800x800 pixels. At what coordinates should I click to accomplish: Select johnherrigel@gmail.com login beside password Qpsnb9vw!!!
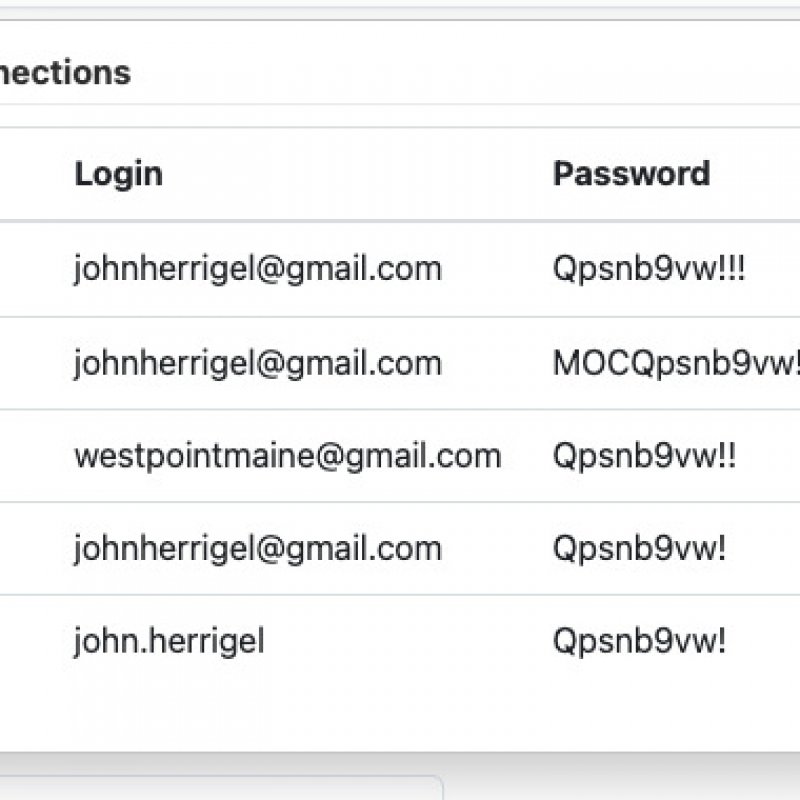[257, 269]
